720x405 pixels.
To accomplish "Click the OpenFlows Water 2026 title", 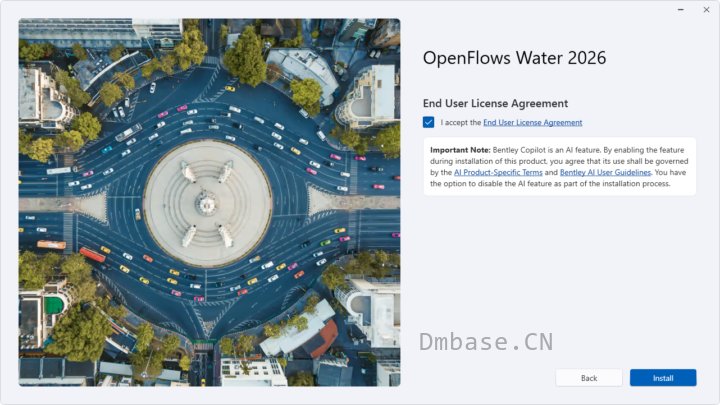I will (514, 58).
